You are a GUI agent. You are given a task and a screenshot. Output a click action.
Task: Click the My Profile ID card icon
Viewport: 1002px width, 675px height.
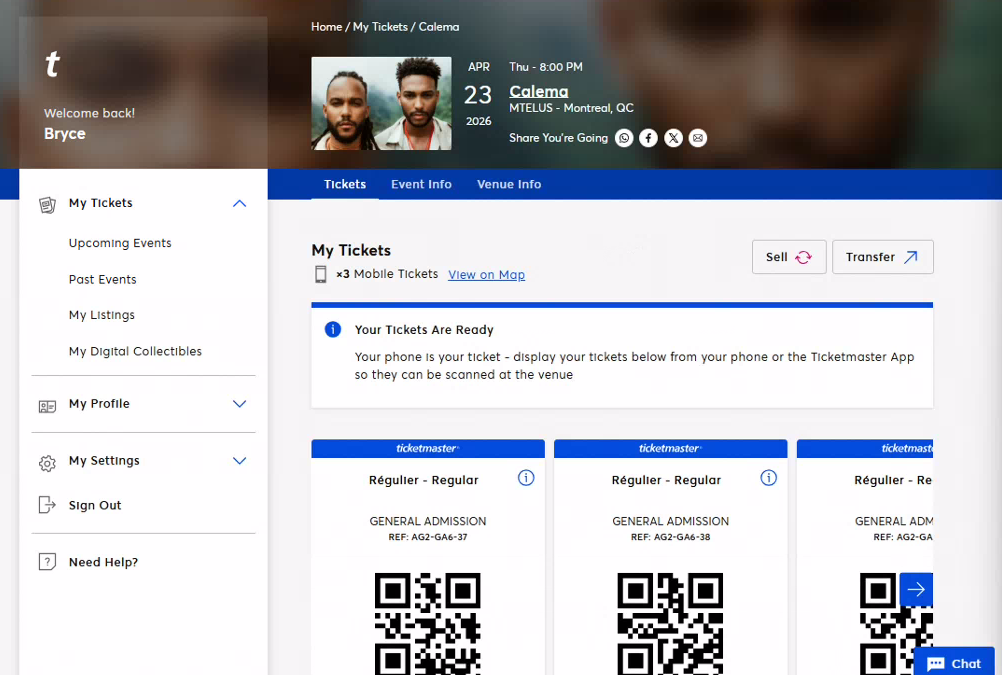click(x=47, y=407)
